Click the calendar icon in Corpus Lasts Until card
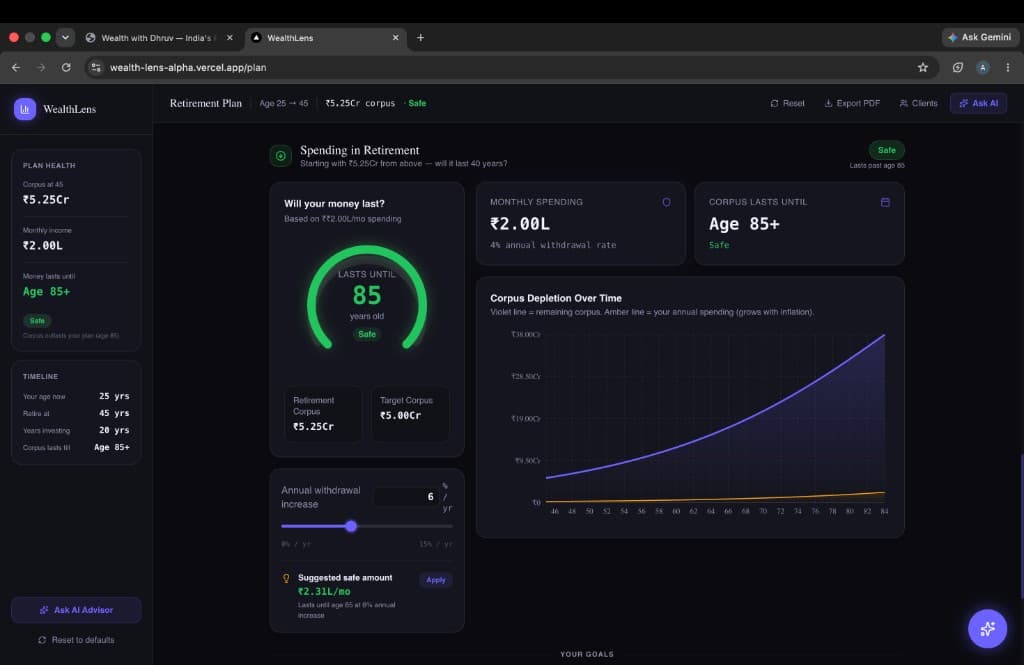Viewport: 1024px width, 665px height. point(885,203)
